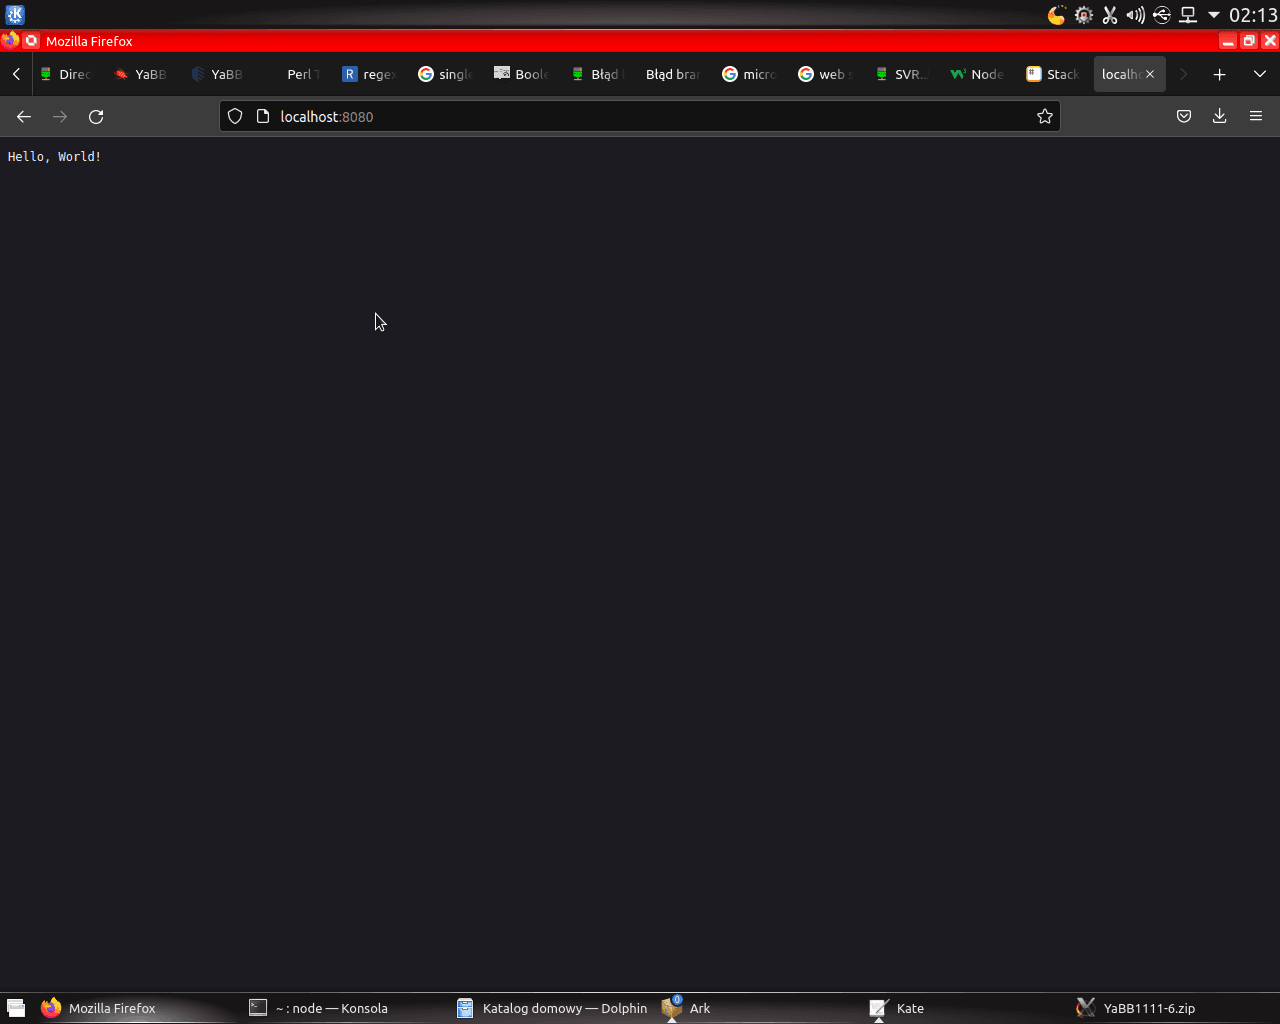The height and width of the screenshot is (1024, 1280).
Task: Open the tracking protection shield icon
Action: click(x=235, y=117)
